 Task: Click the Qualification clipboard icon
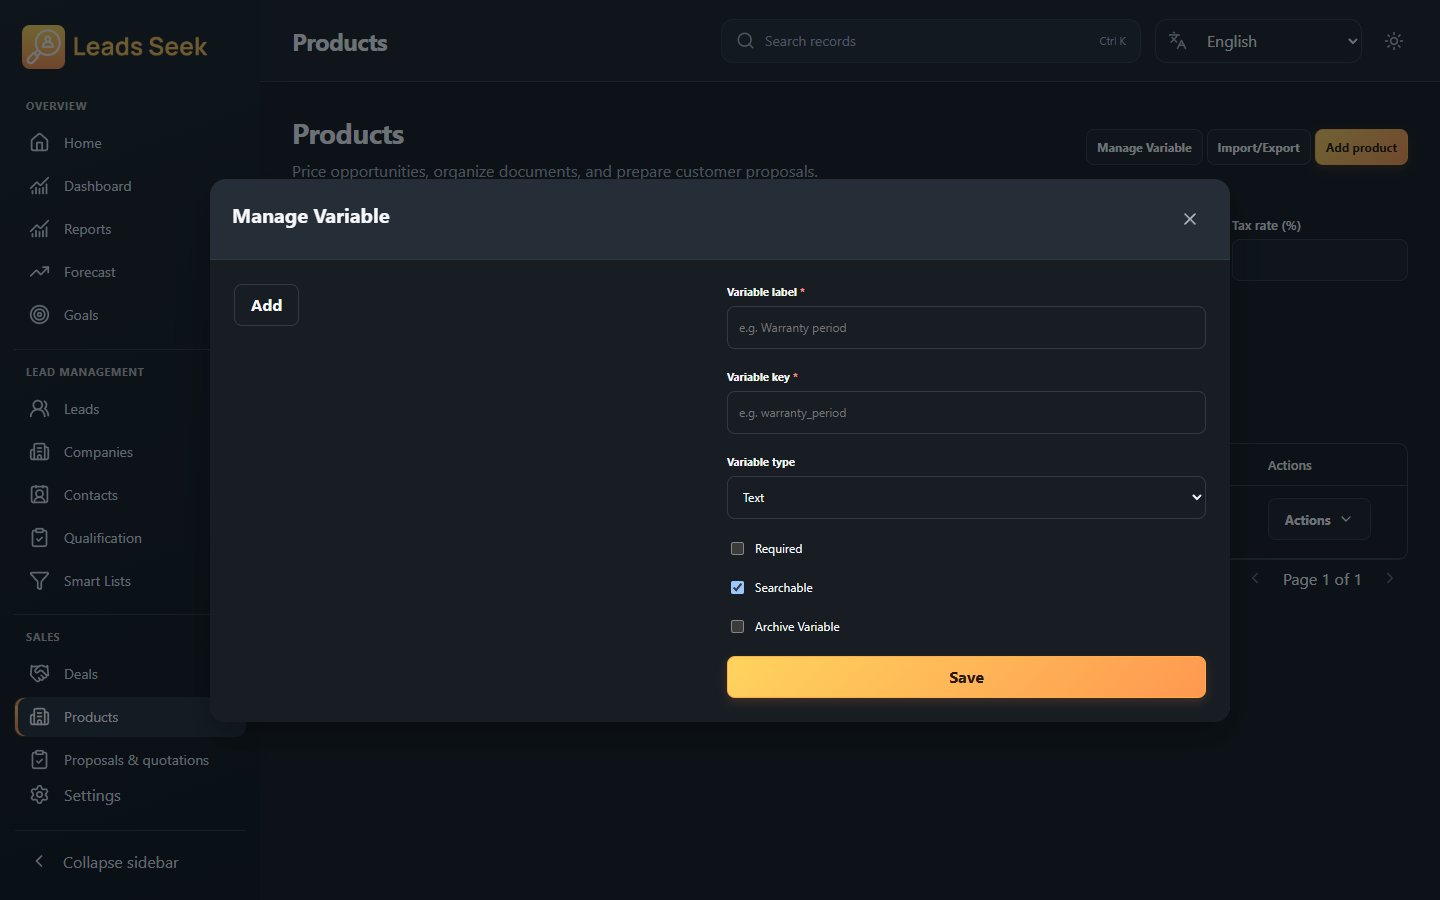pyautogui.click(x=39, y=538)
